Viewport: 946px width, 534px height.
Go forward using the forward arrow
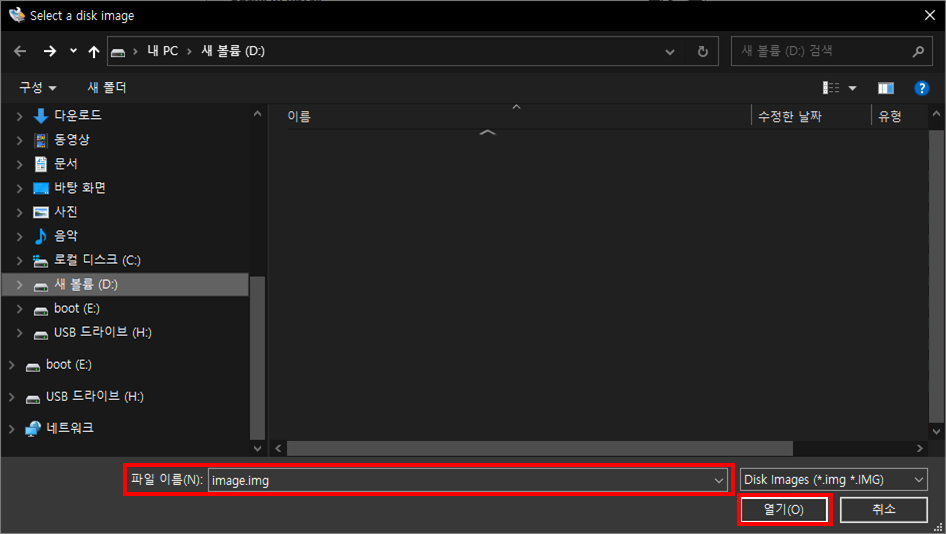(49, 51)
